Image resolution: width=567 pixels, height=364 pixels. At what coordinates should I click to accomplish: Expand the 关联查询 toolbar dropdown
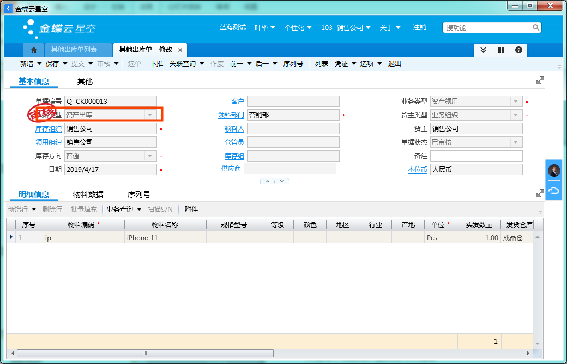tap(202, 64)
